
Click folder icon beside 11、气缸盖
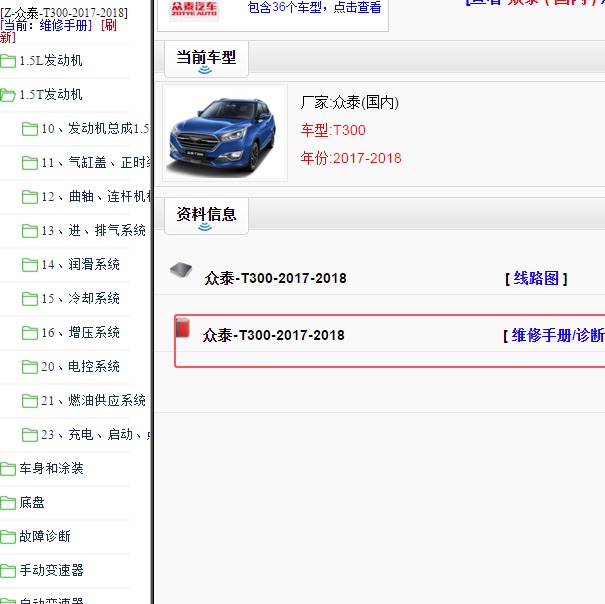tap(30, 162)
